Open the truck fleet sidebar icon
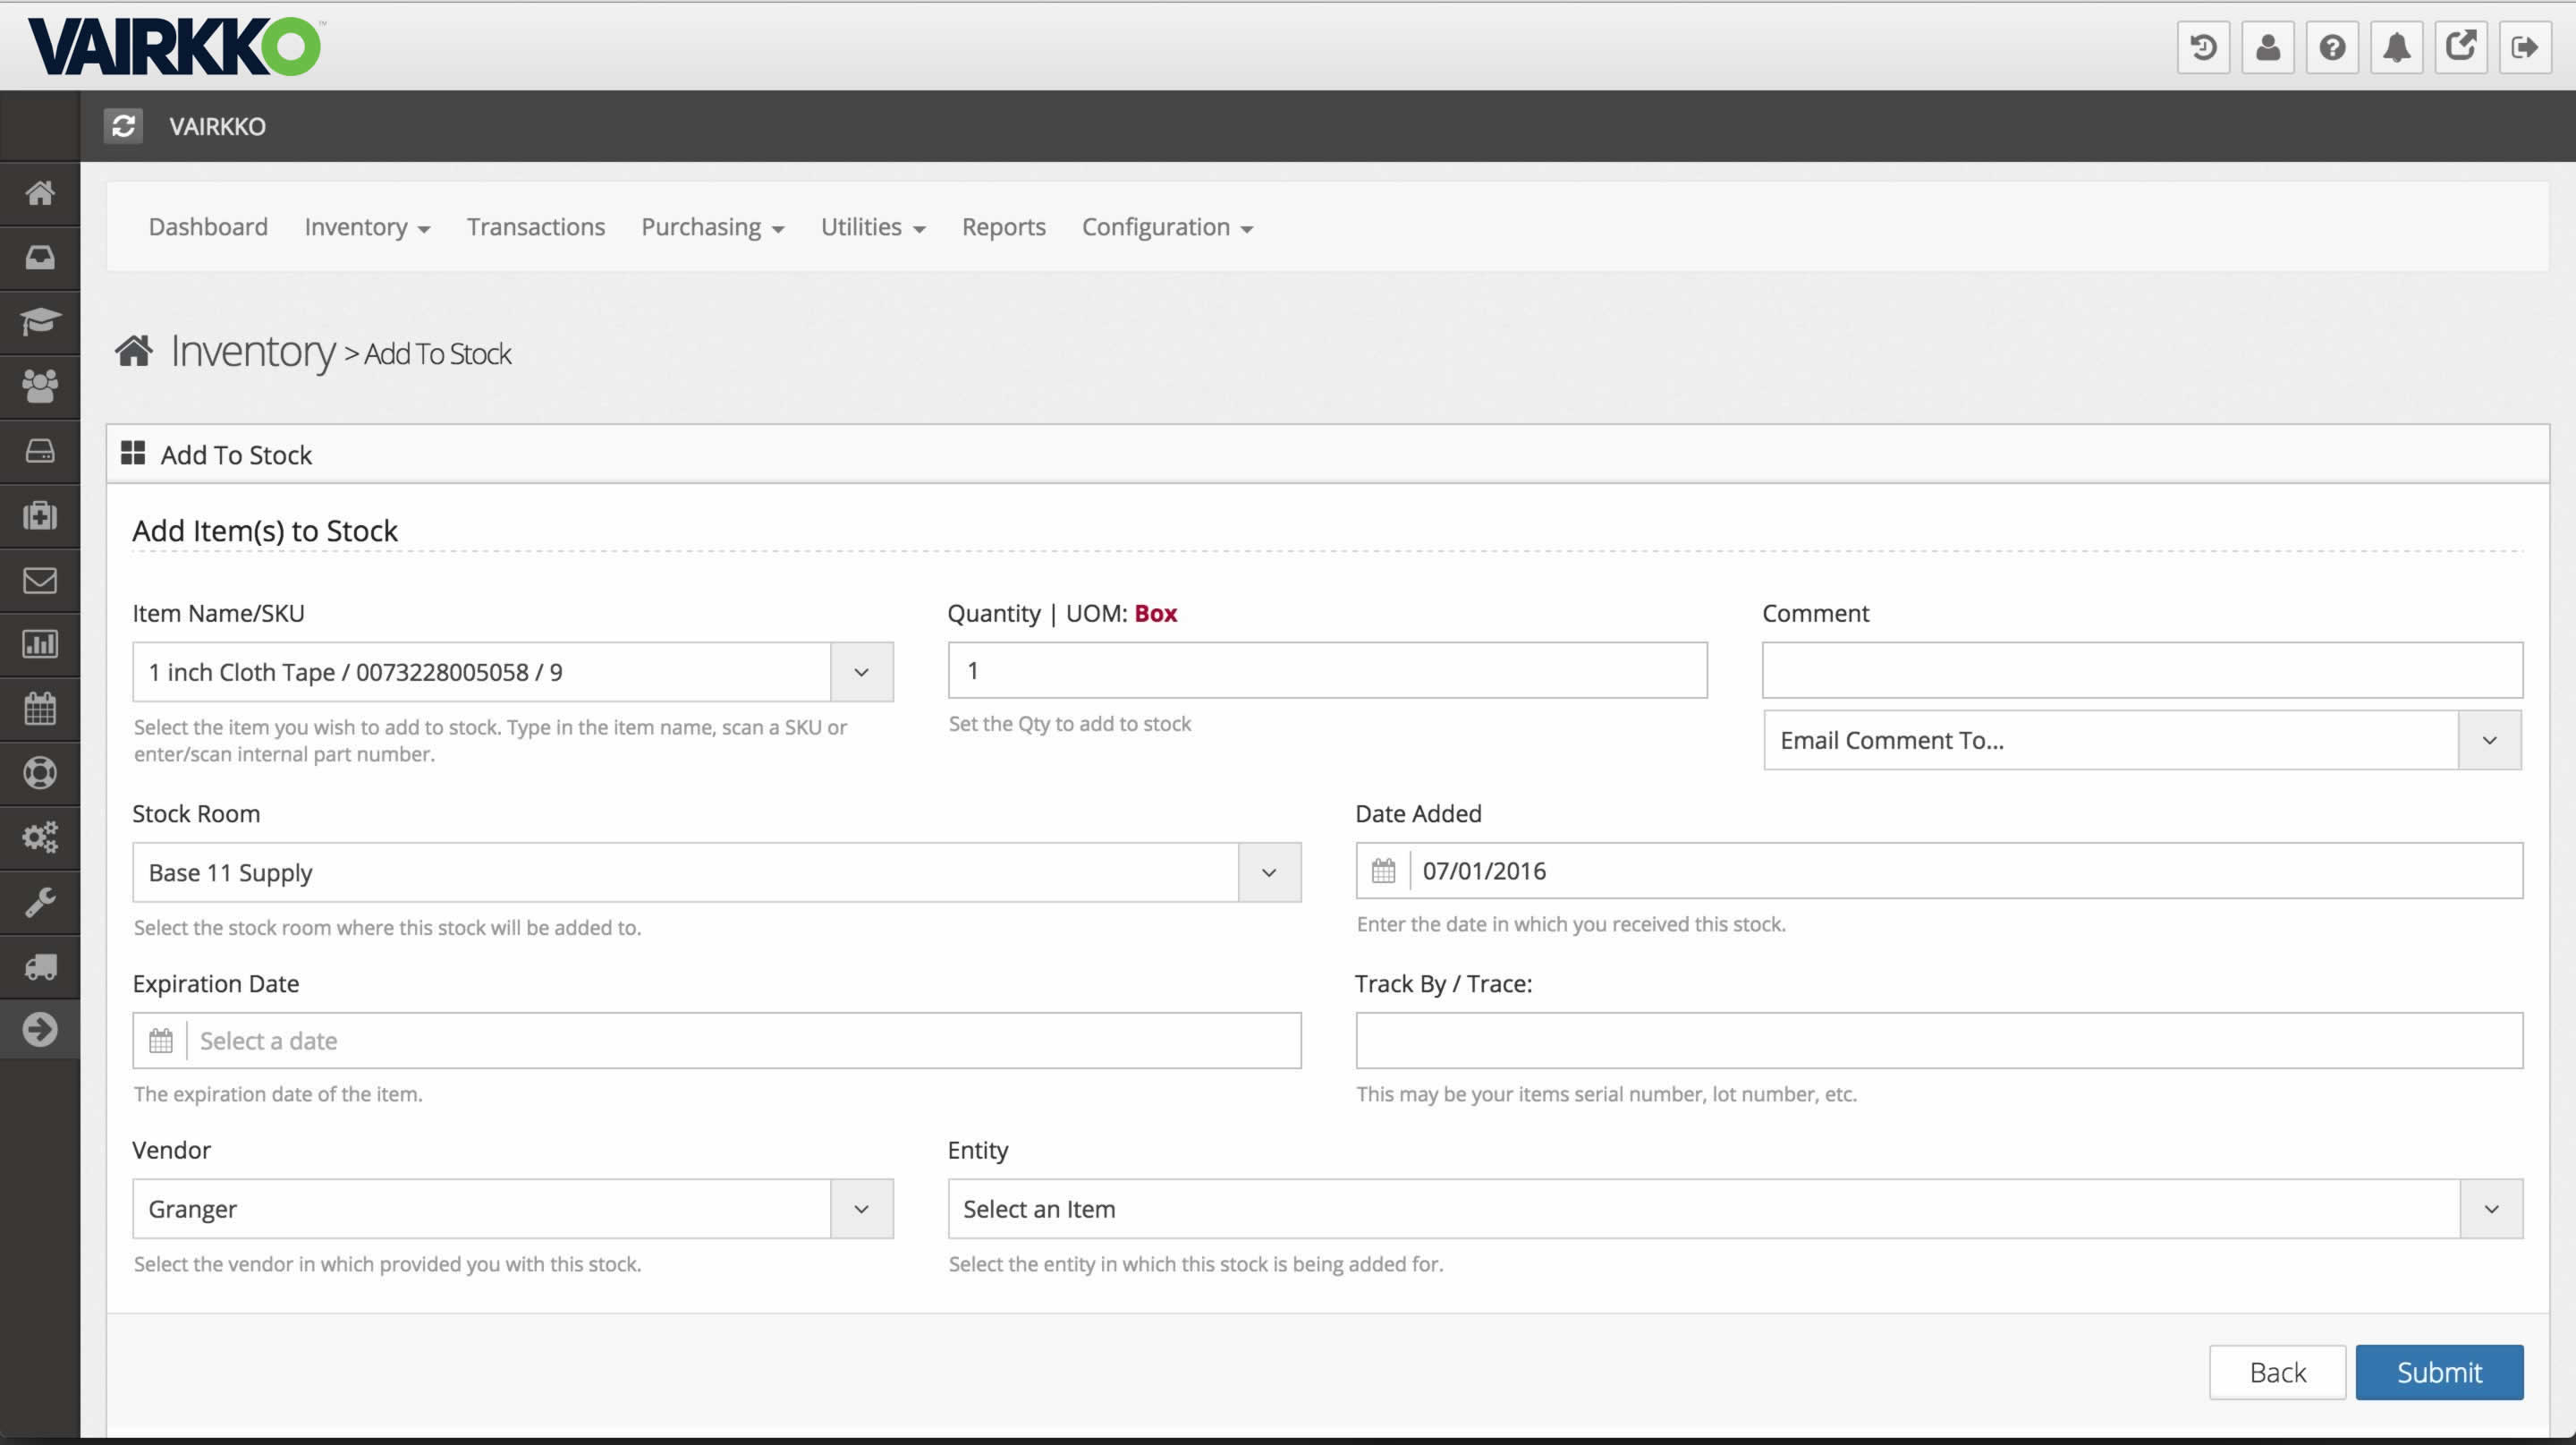 point(40,966)
